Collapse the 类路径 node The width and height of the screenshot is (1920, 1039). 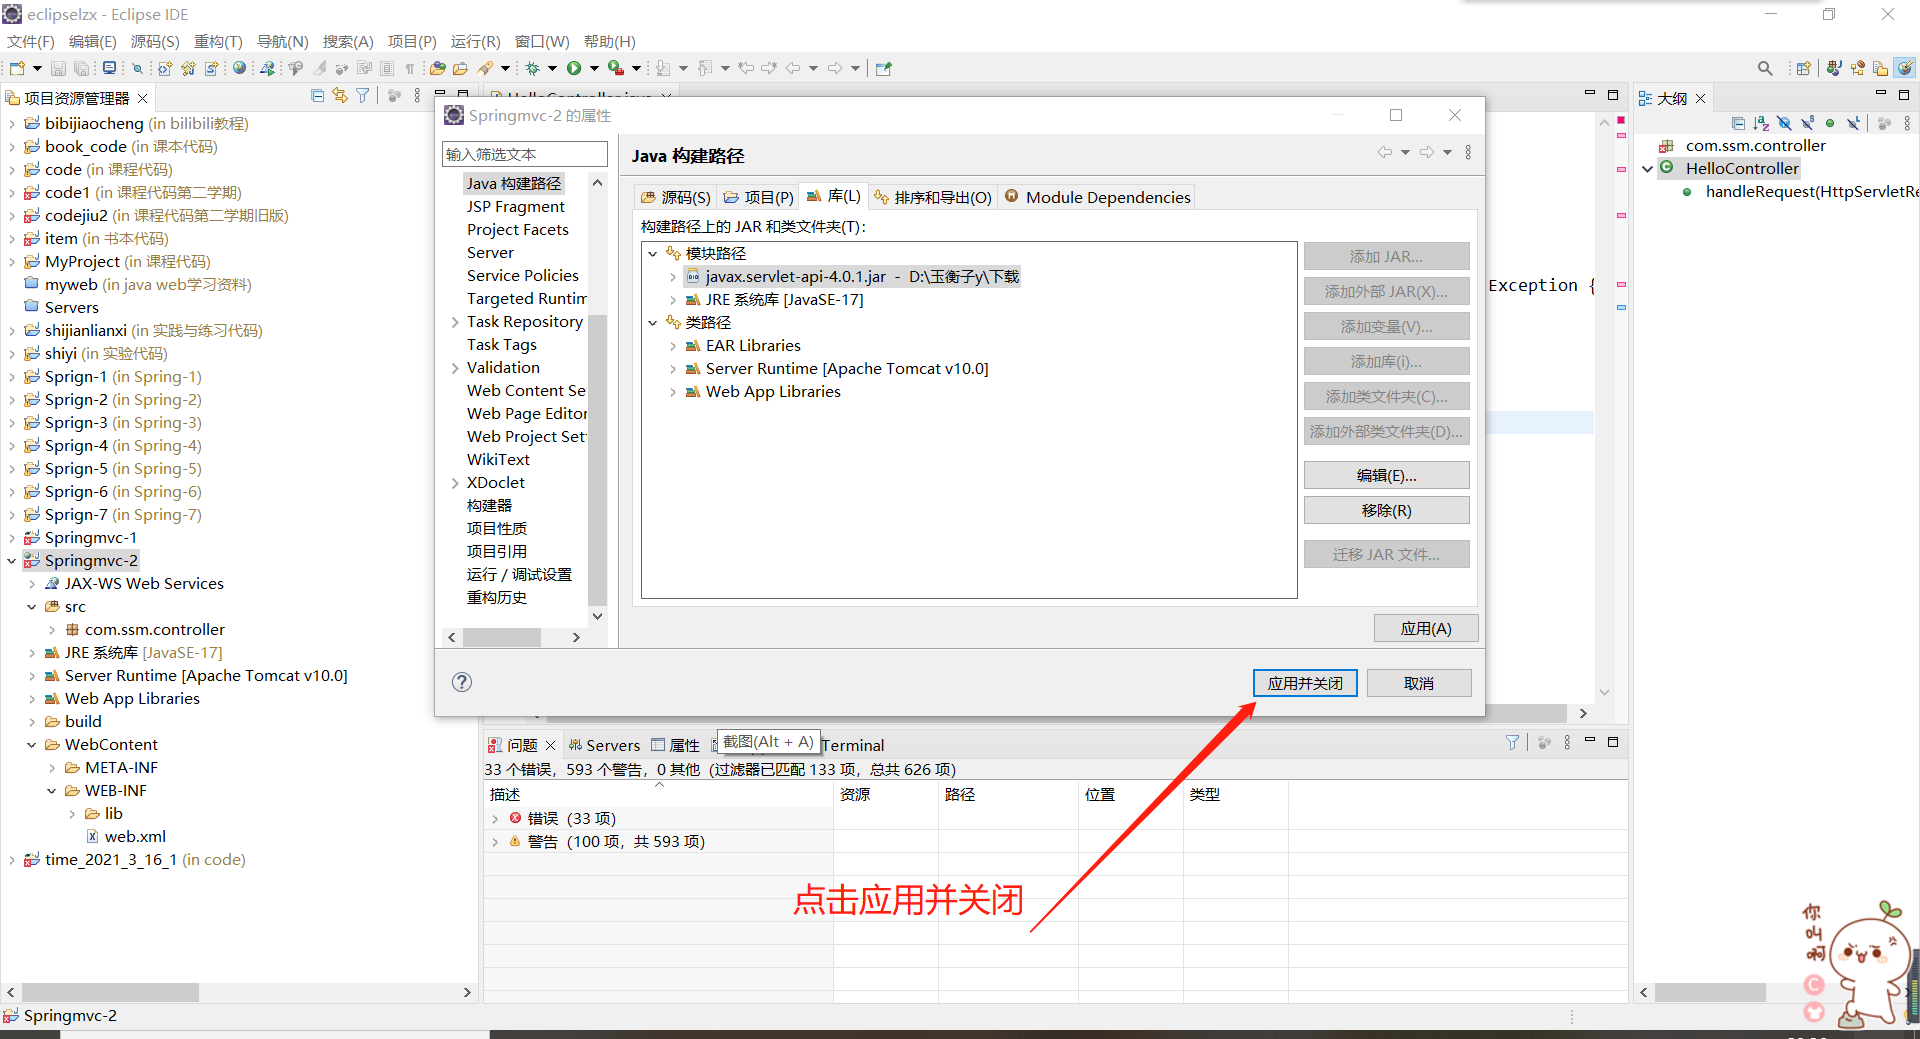click(652, 323)
